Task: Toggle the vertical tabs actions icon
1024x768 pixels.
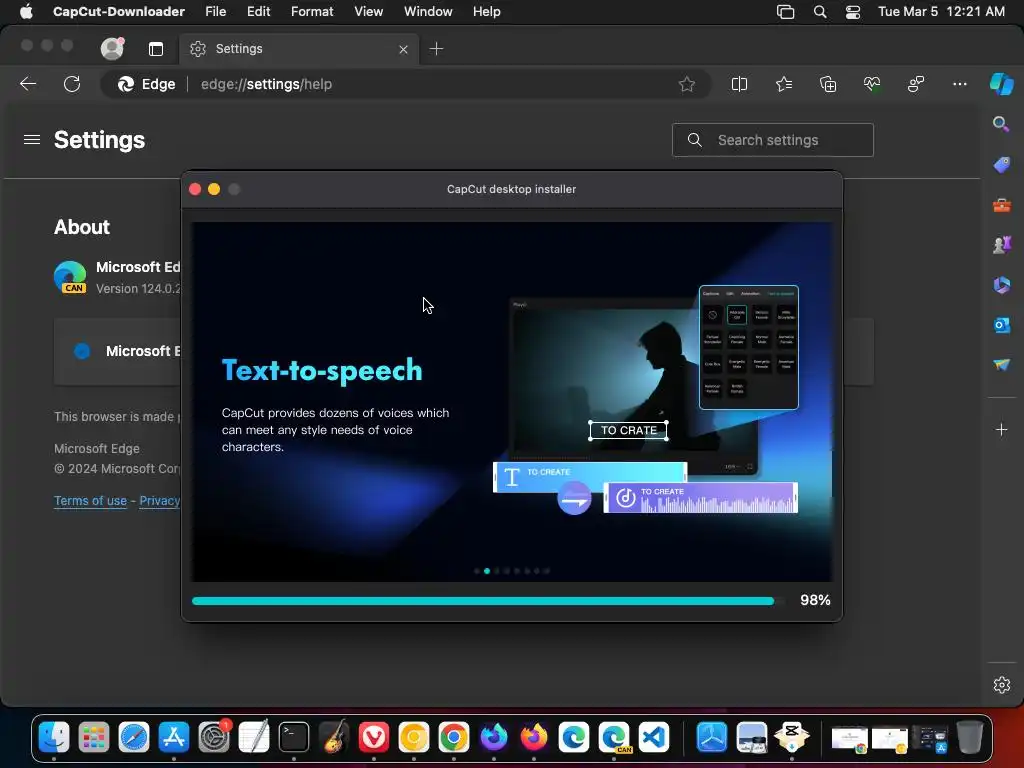Action: tap(155, 49)
